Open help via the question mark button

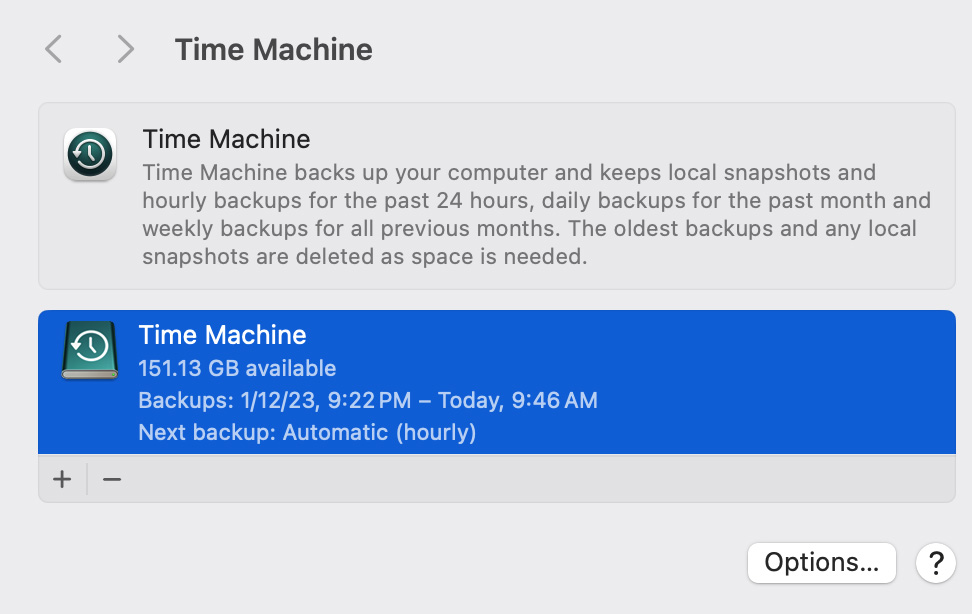click(x=935, y=562)
